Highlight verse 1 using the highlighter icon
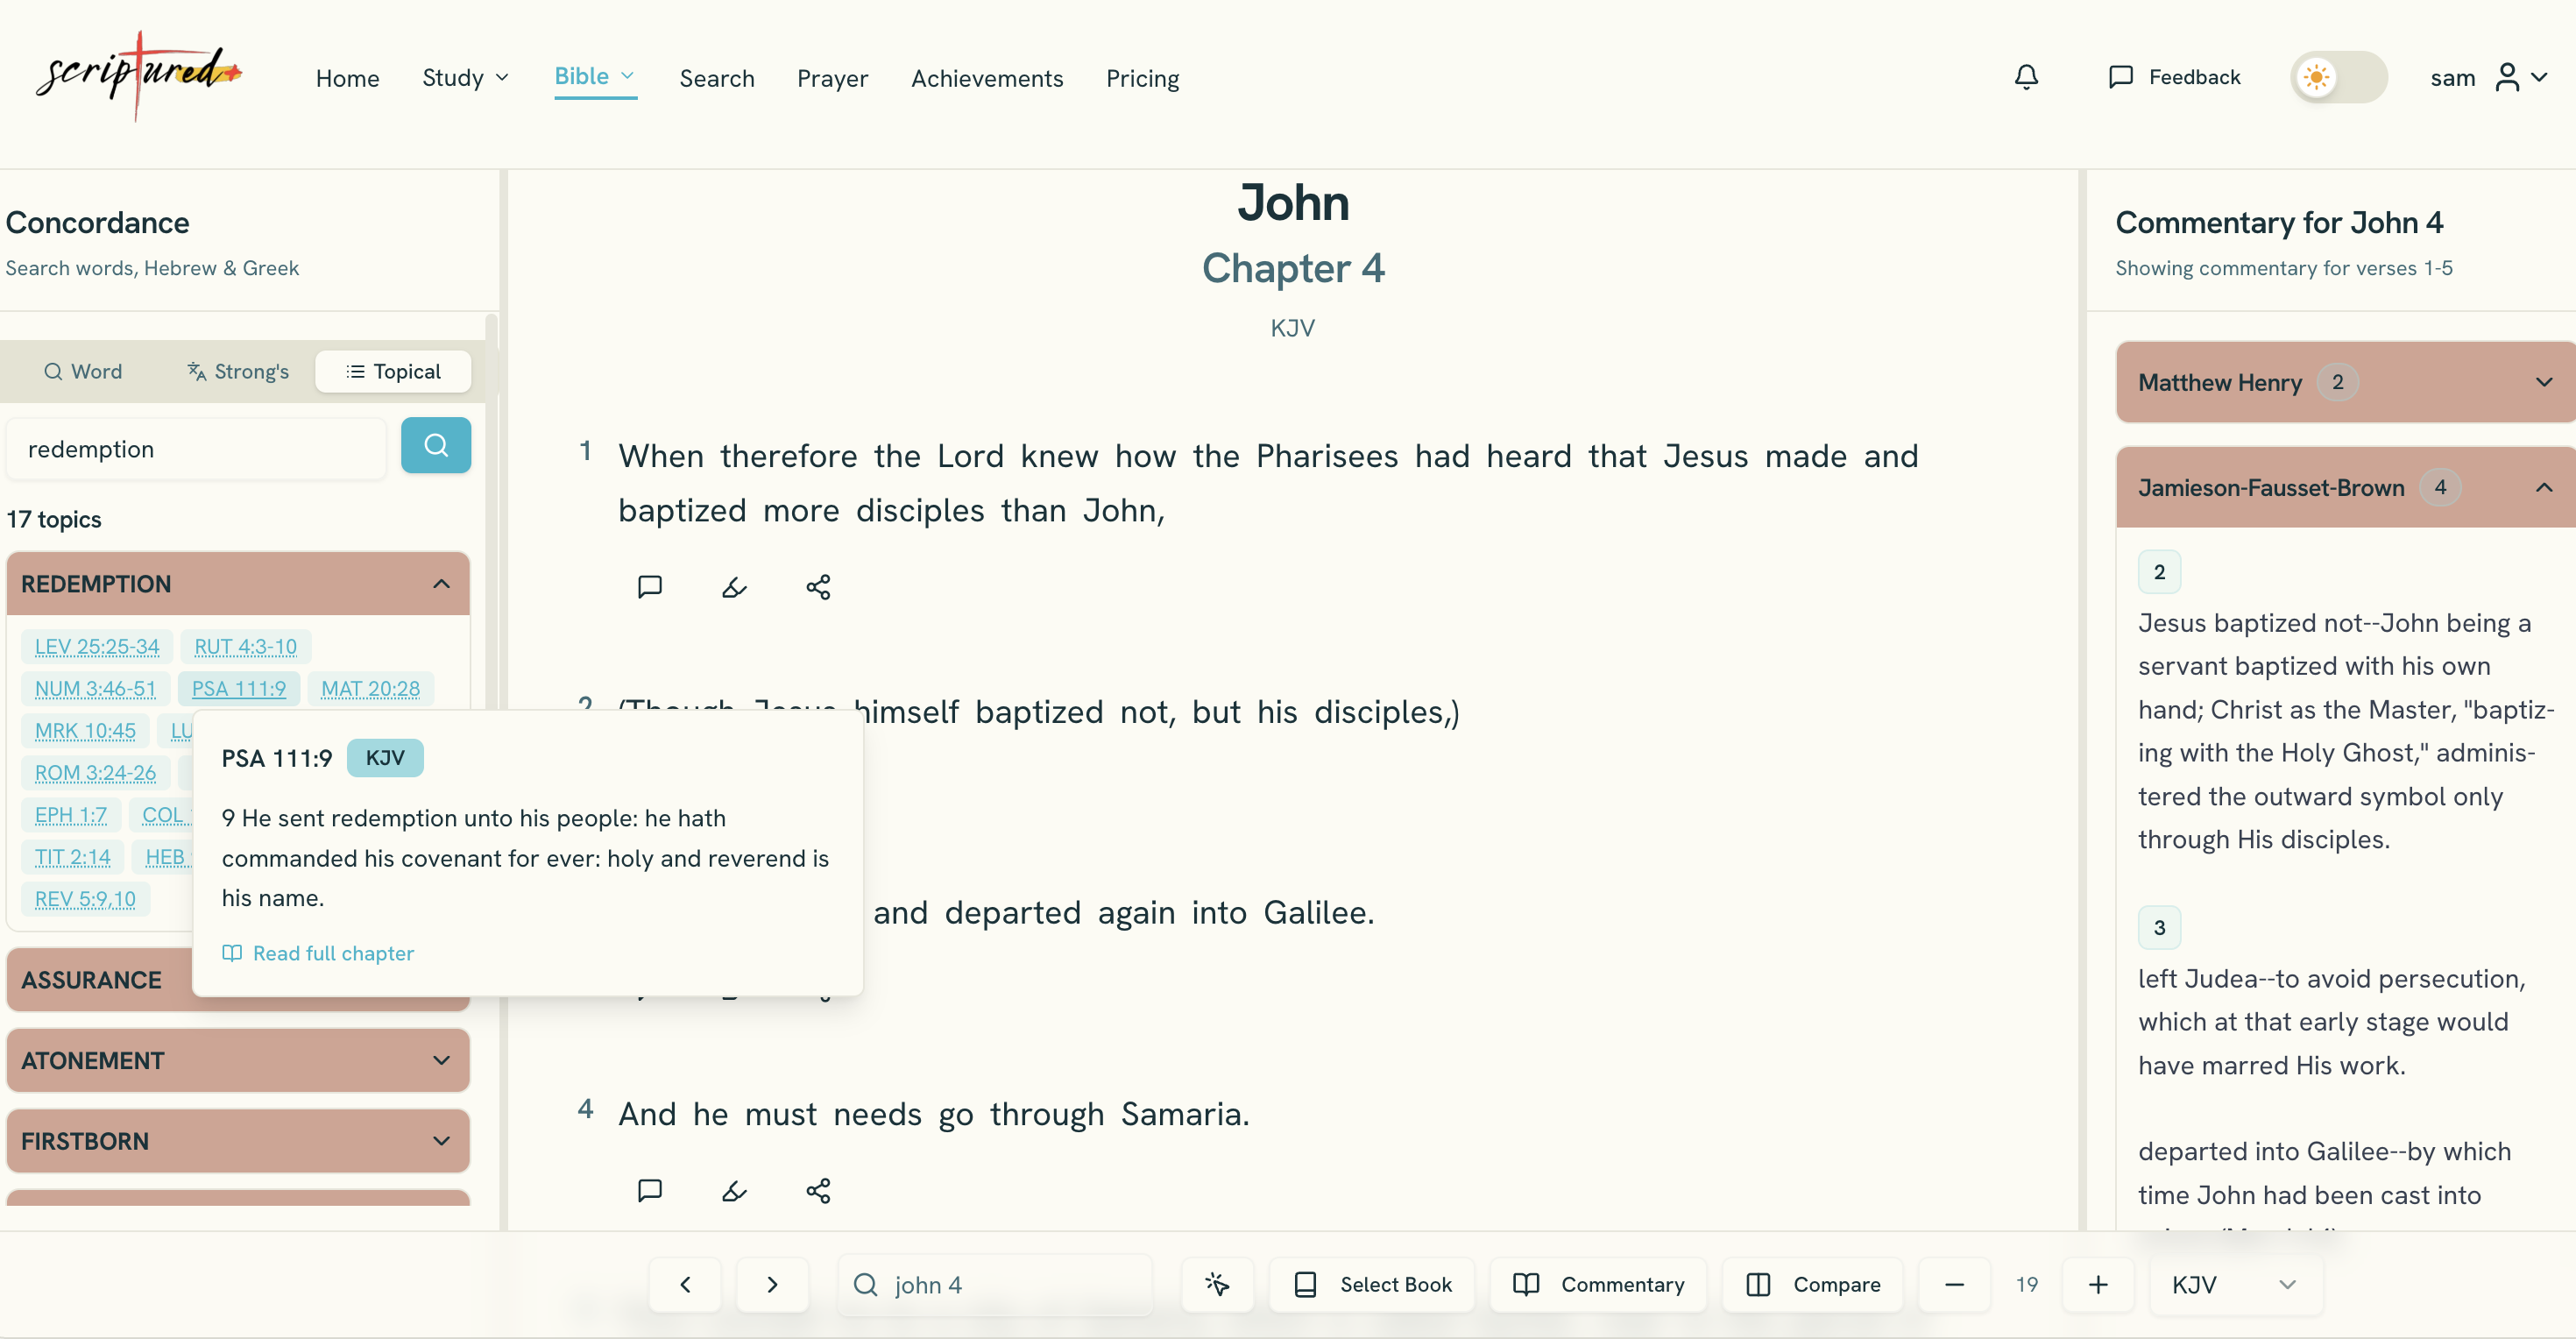Screen dimensions: 2576x1339 (734, 588)
